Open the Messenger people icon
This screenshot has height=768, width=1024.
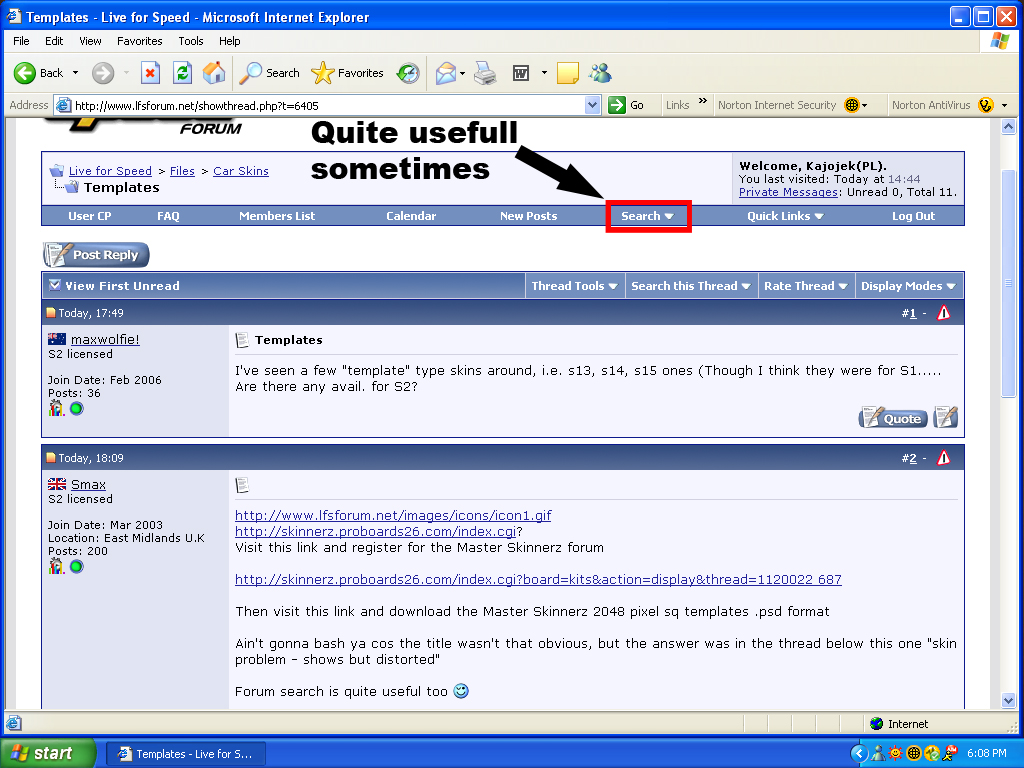tap(600, 73)
